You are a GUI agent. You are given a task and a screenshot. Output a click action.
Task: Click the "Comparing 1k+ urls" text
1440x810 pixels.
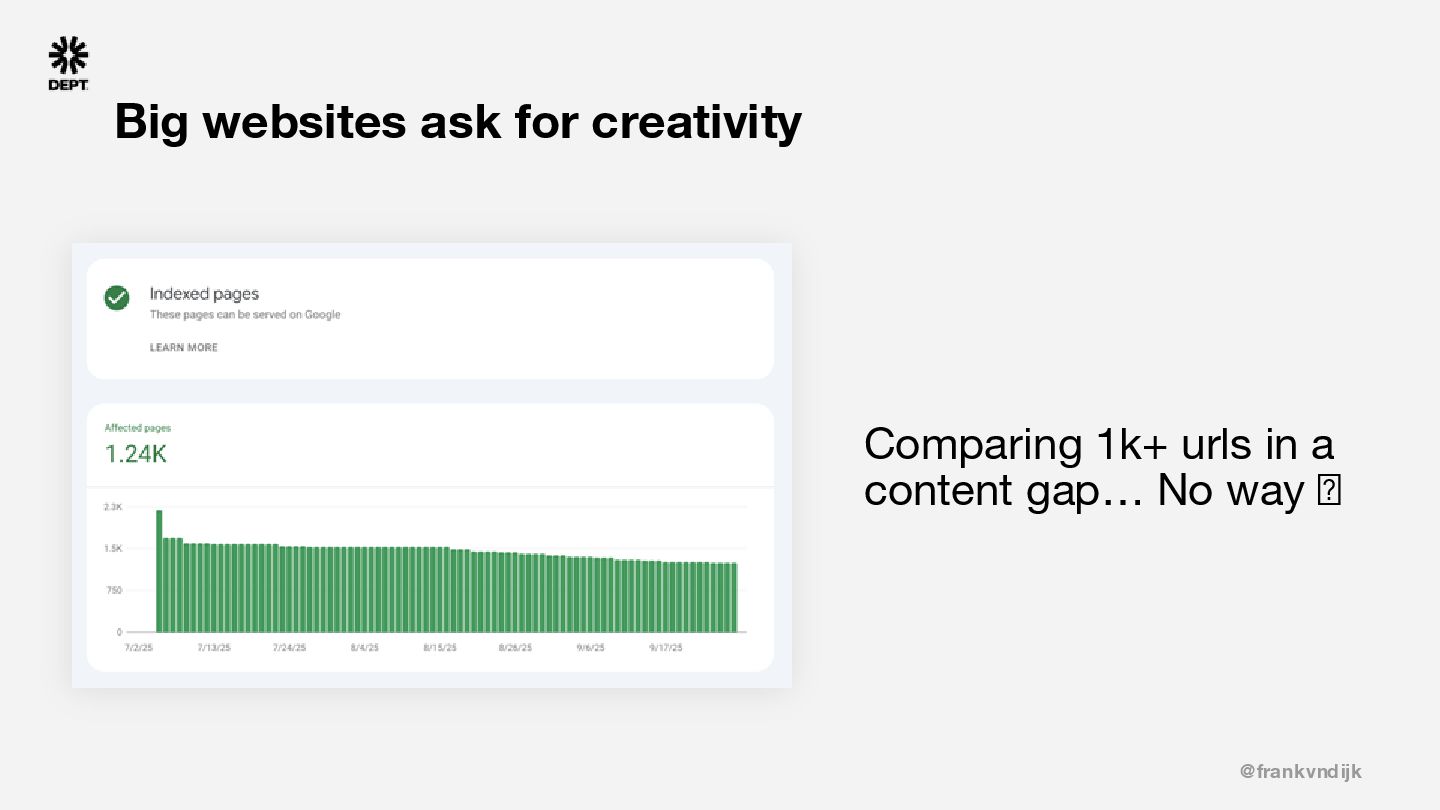[1098, 445]
